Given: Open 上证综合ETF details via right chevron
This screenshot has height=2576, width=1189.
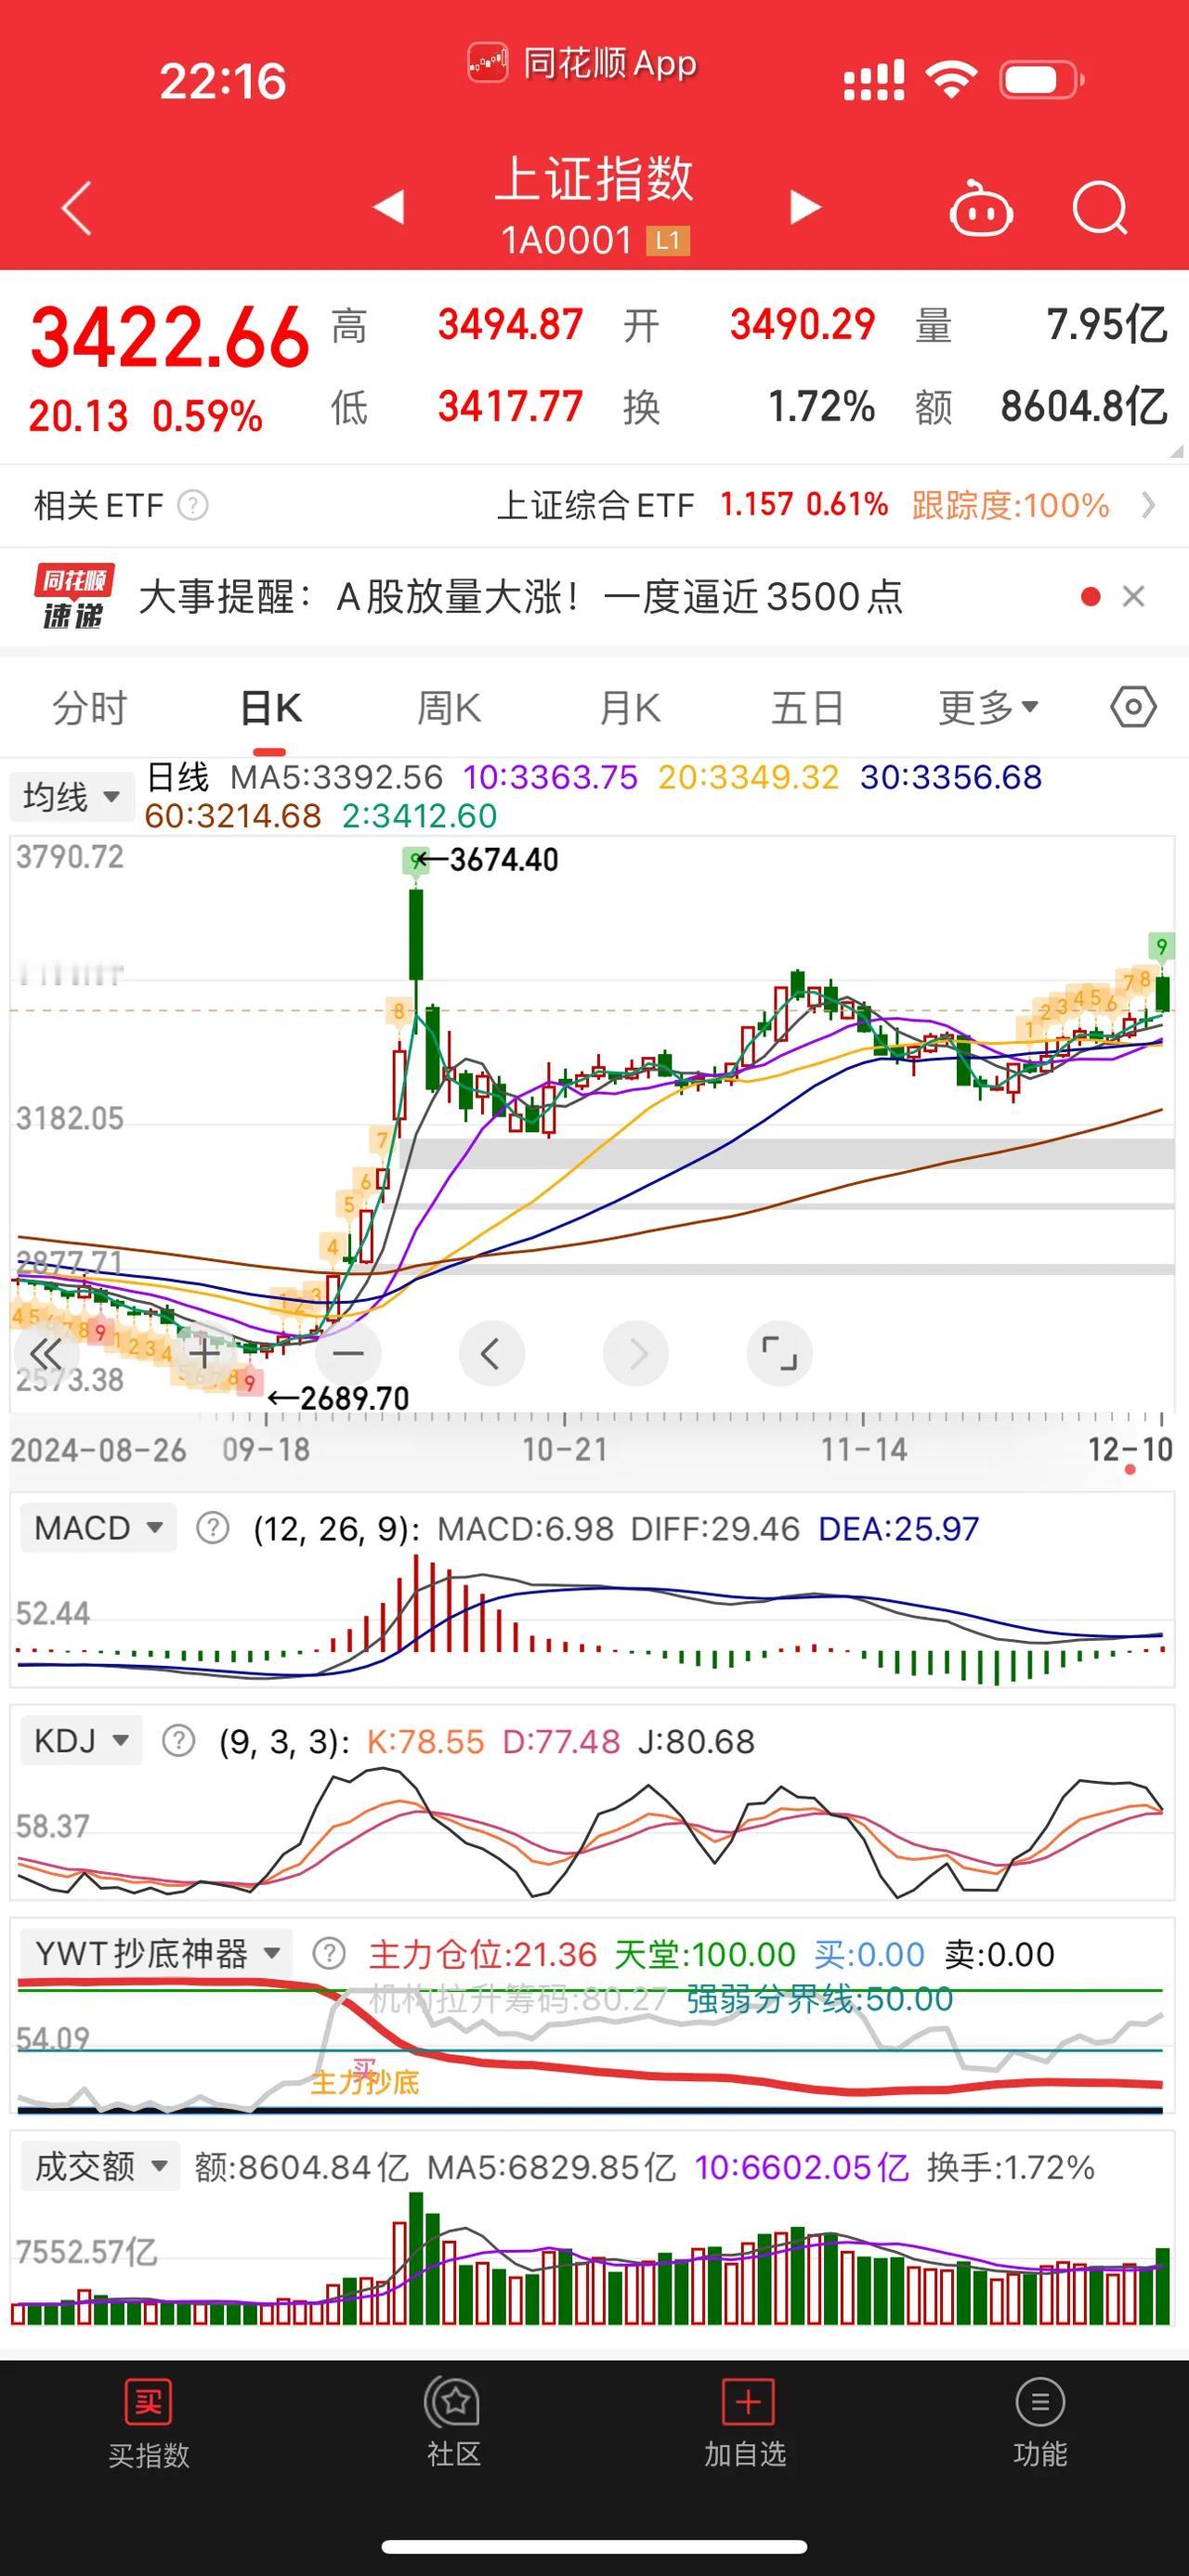Looking at the screenshot, I should click(x=1149, y=505).
